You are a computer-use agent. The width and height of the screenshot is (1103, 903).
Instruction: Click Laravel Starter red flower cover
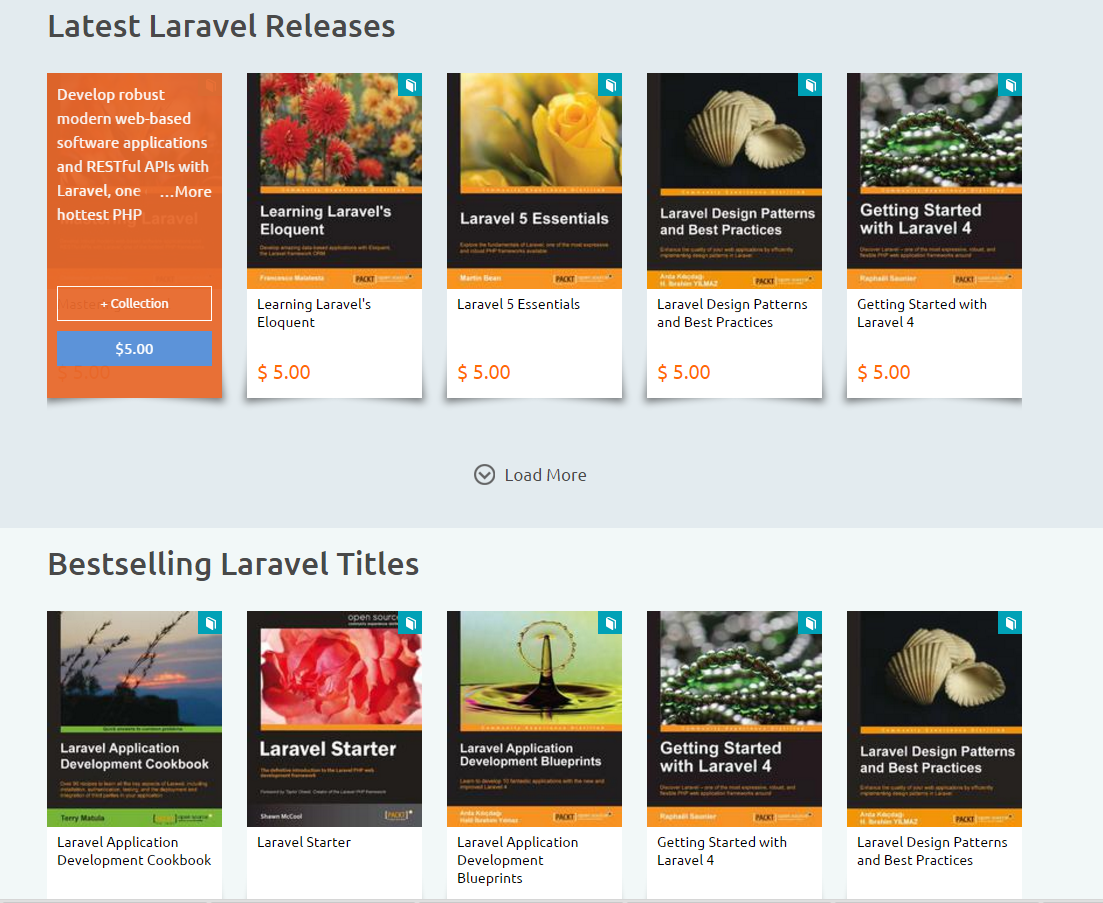click(334, 719)
